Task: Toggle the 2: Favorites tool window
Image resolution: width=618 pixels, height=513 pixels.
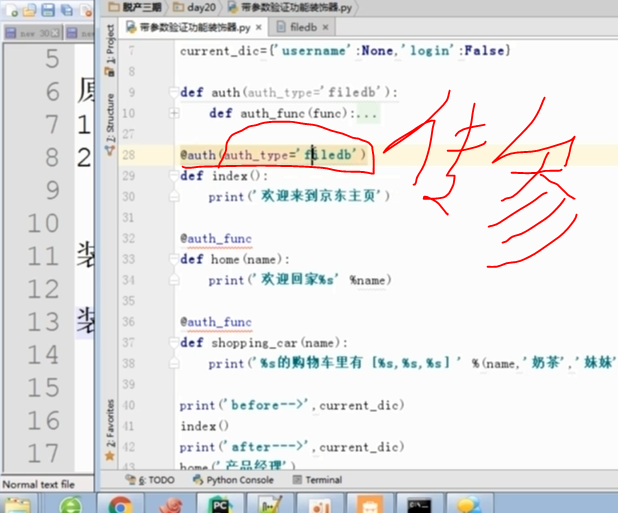Action: [x=110, y=429]
